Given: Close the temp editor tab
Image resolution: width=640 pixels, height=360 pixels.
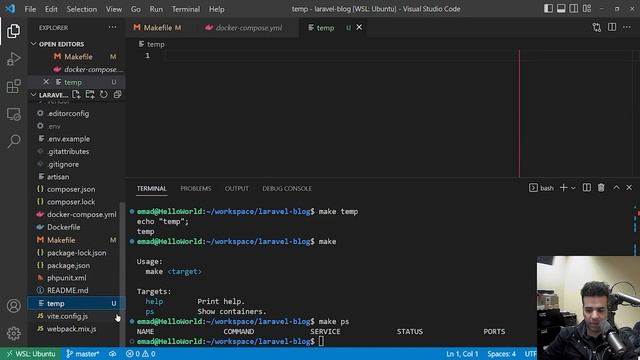Looking at the screenshot, I should [x=359, y=27].
